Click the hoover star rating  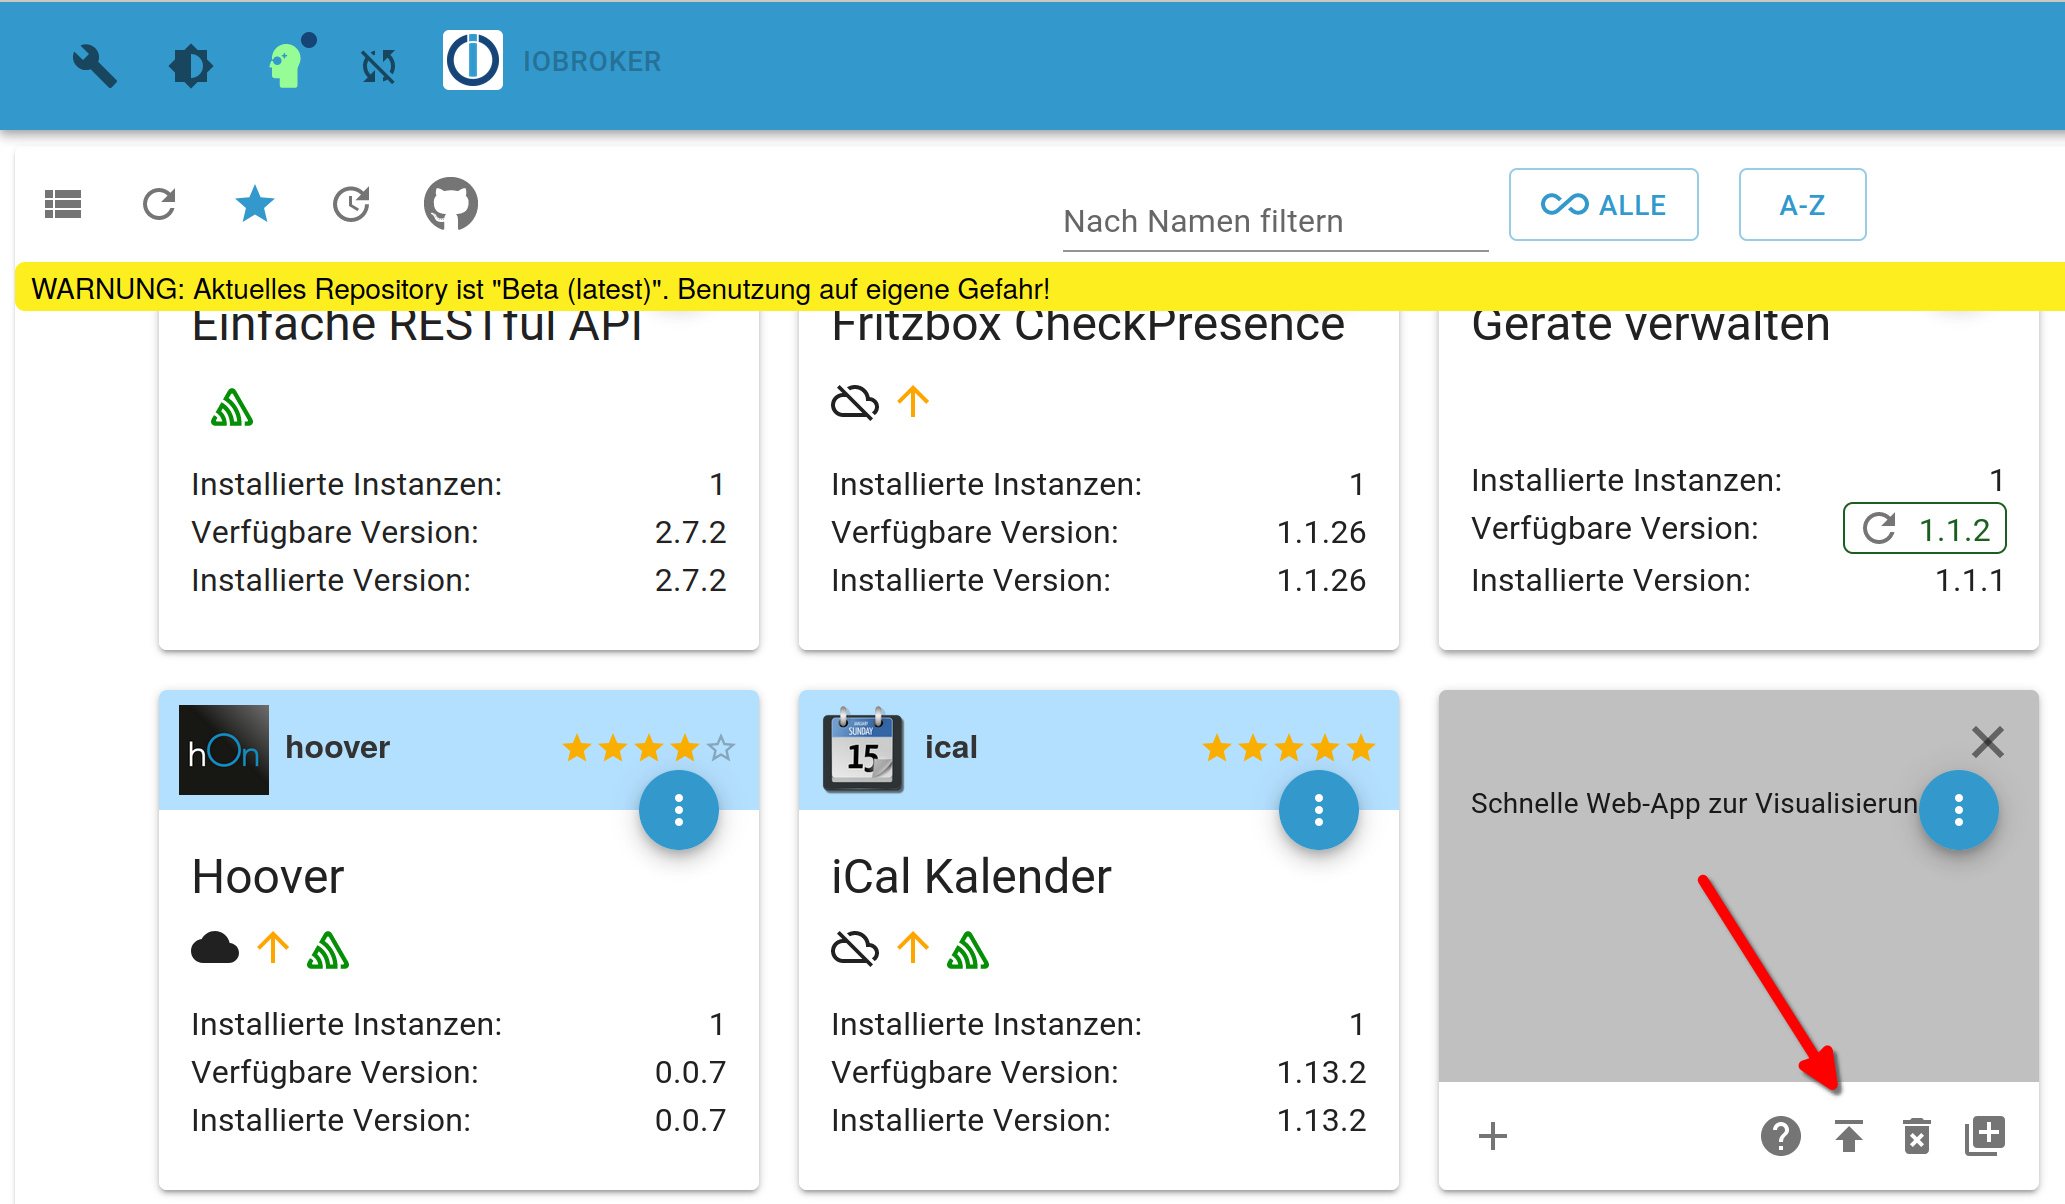coord(649,748)
